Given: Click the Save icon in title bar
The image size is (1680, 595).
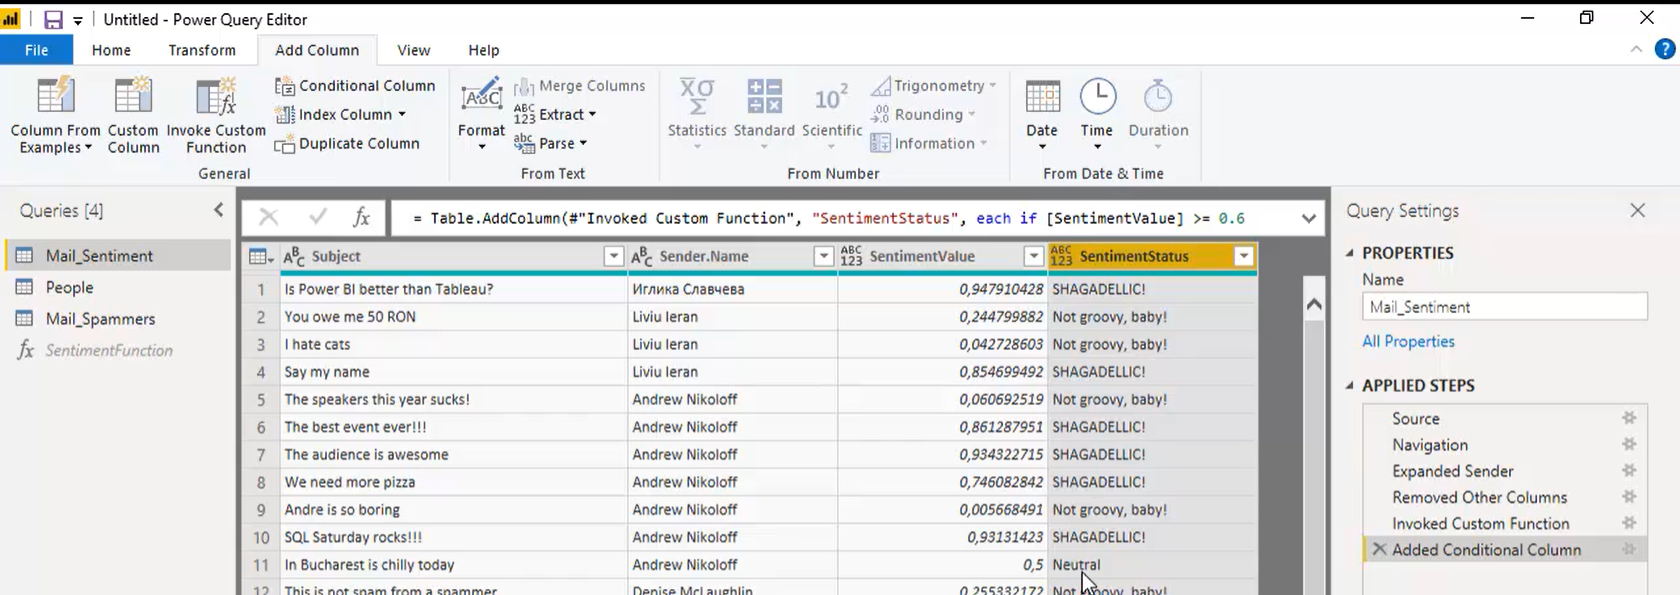Looking at the screenshot, I should 53,19.
